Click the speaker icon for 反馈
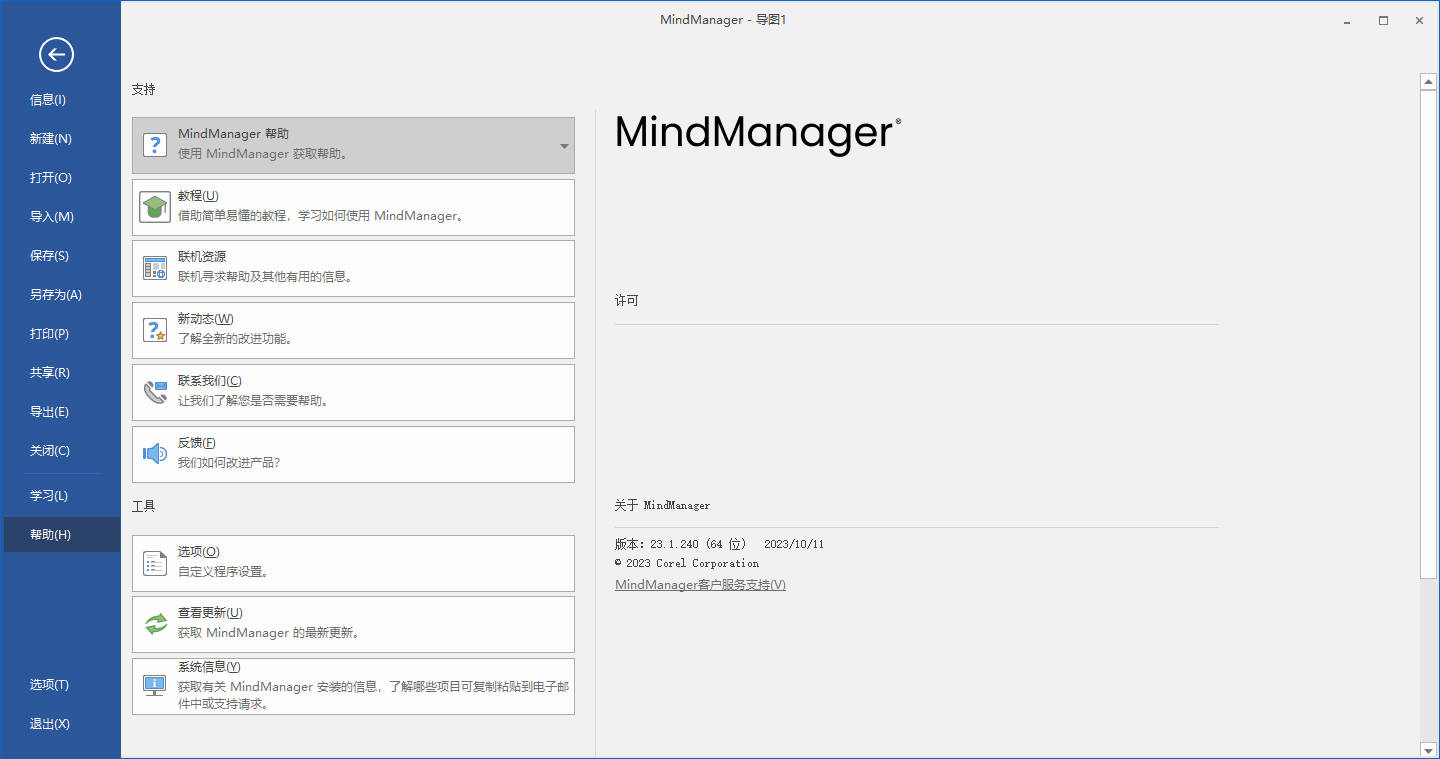This screenshot has width=1440, height=759. click(154, 454)
